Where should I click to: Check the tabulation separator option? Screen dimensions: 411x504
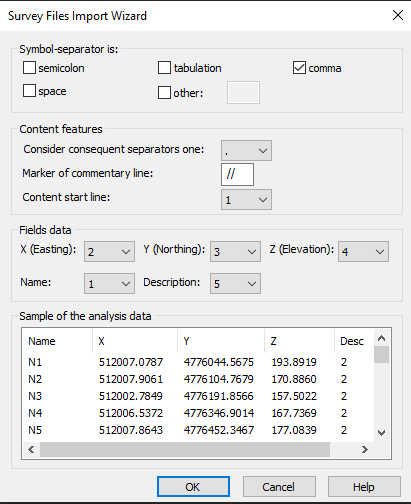click(x=164, y=68)
